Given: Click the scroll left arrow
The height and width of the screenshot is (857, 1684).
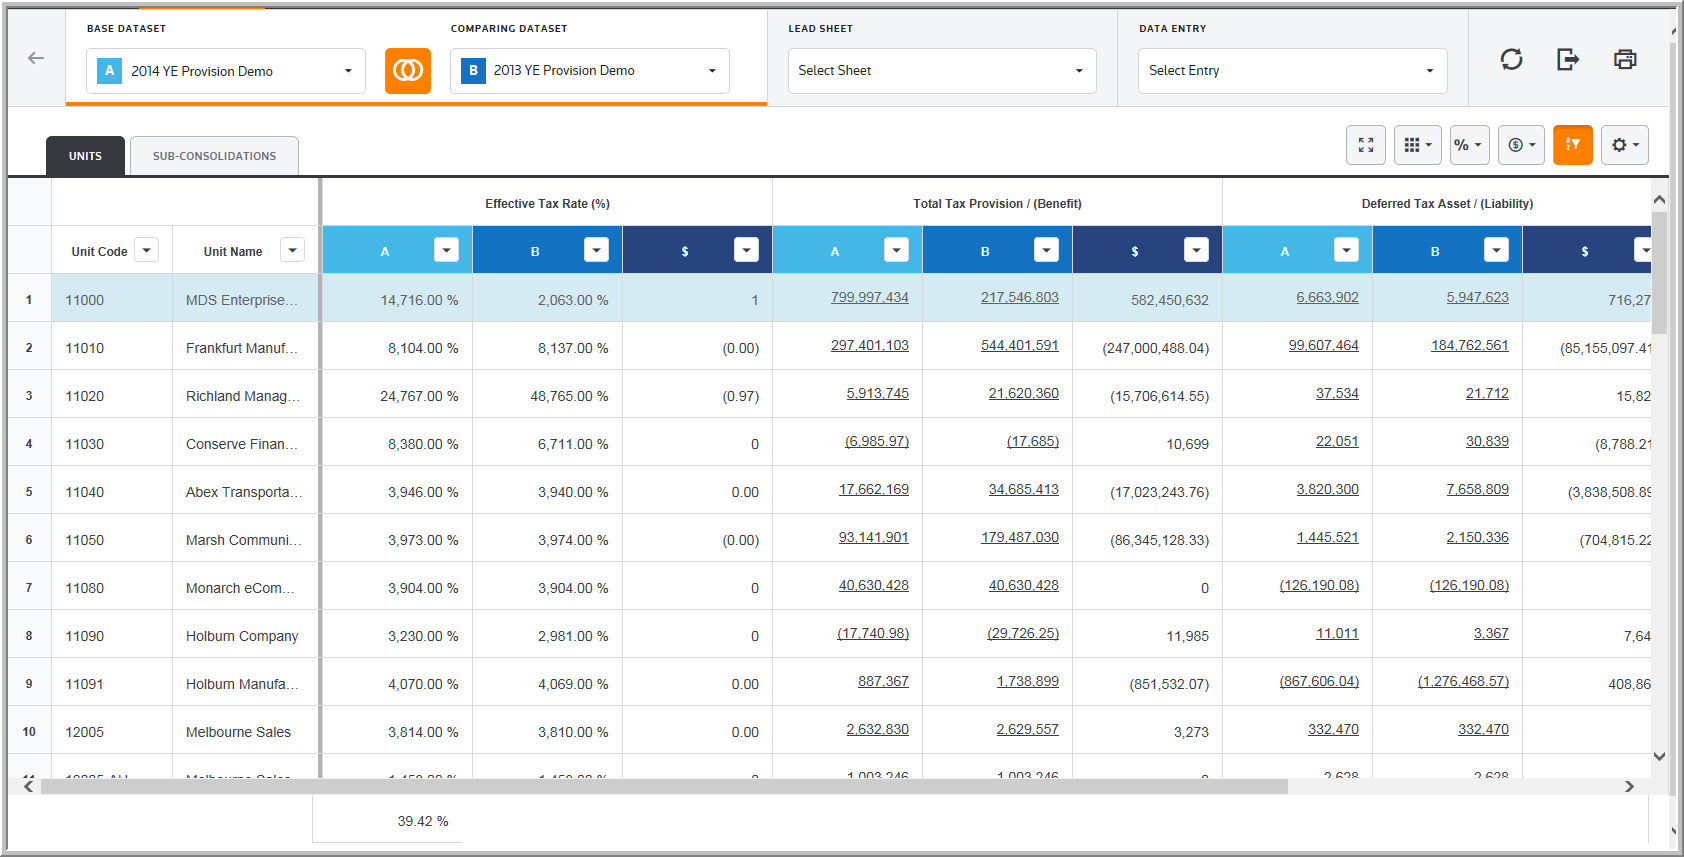Looking at the screenshot, I should pyautogui.click(x=28, y=786).
